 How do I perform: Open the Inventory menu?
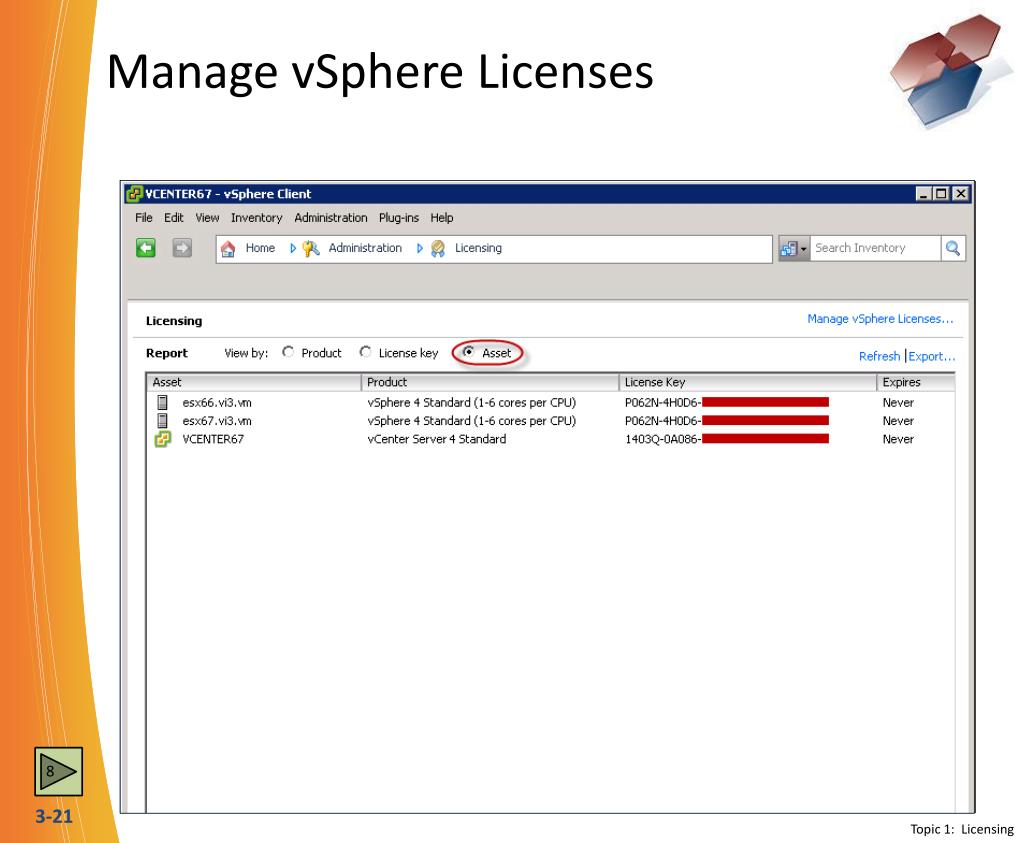point(257,217)
